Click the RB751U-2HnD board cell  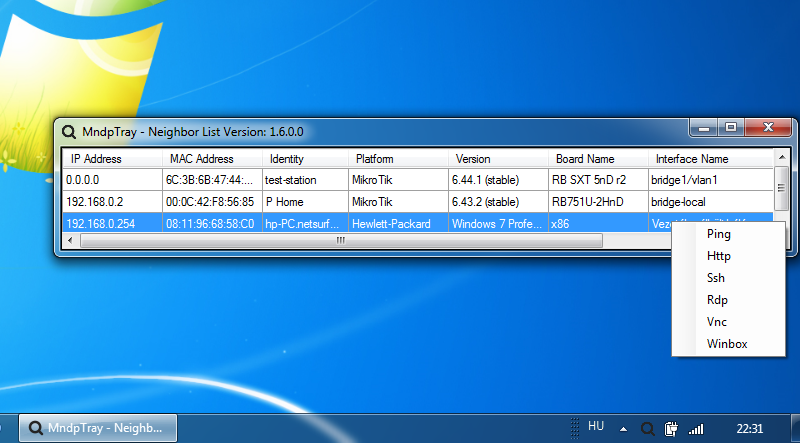598,202
